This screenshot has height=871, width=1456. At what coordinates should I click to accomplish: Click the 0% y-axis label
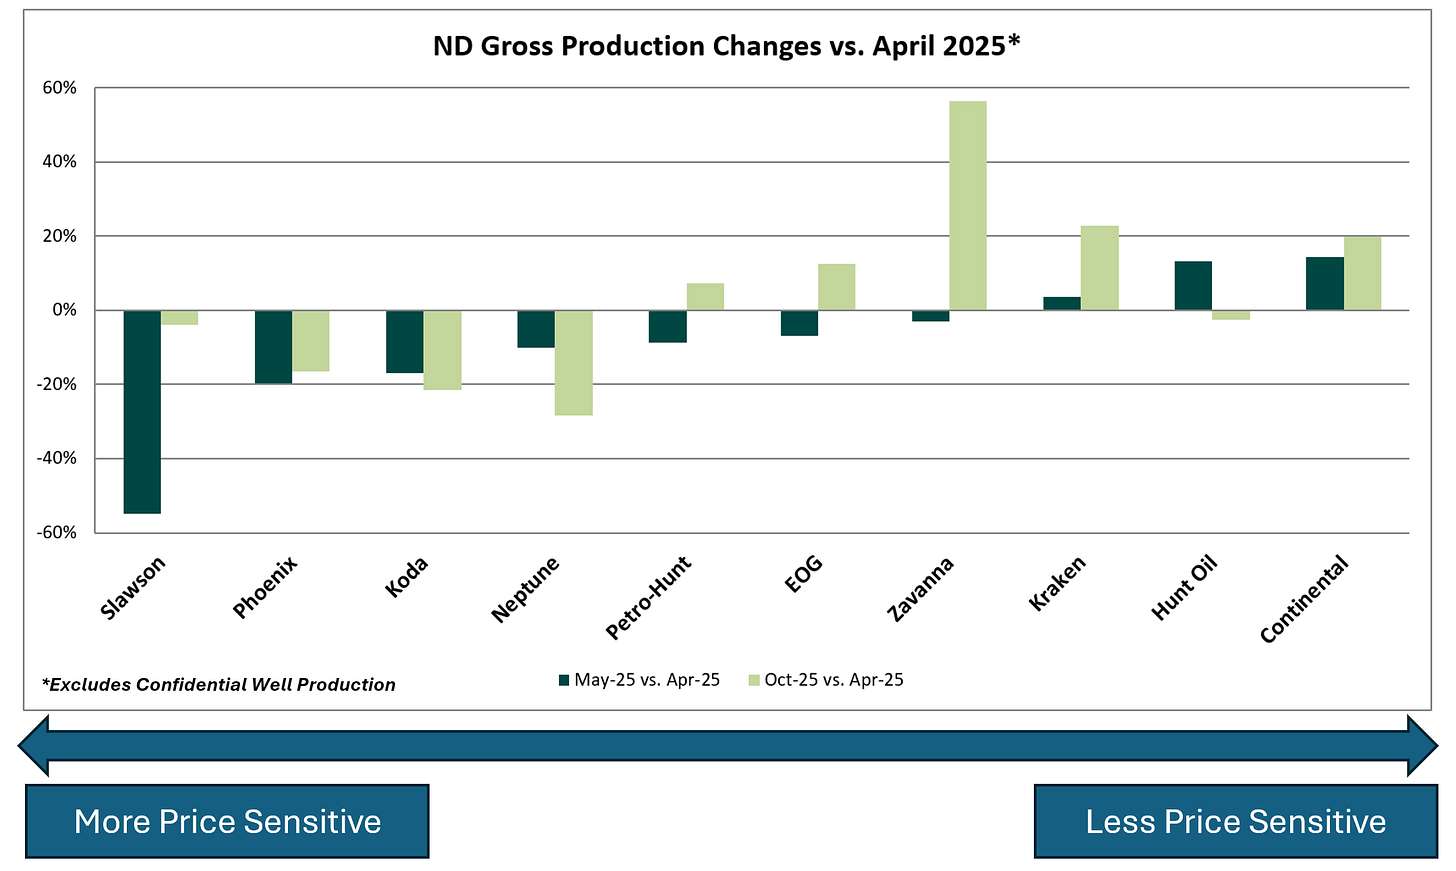[64, 310]
